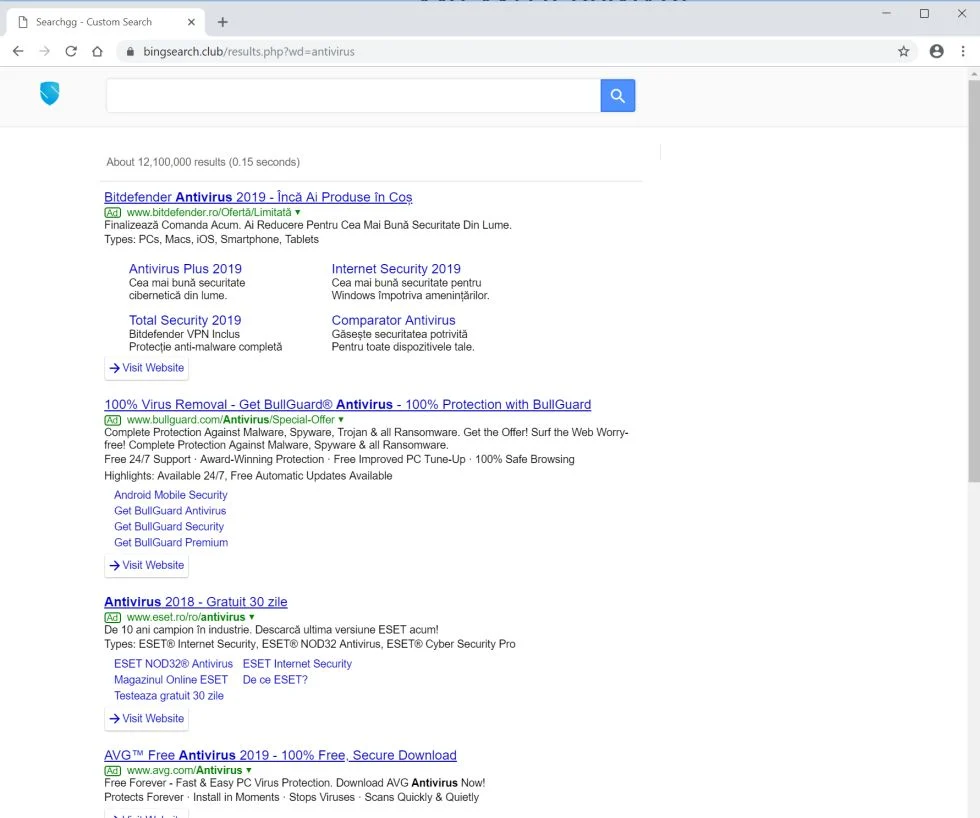Click the www.avg.com/Antivirus URL text
Image resolution: width=980 pixels, height=818 pixels.
click(x=184, y=771)
